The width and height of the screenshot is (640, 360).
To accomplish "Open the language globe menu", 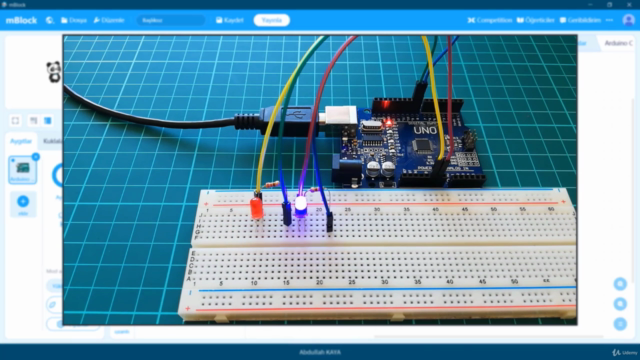I will [50, 20].
